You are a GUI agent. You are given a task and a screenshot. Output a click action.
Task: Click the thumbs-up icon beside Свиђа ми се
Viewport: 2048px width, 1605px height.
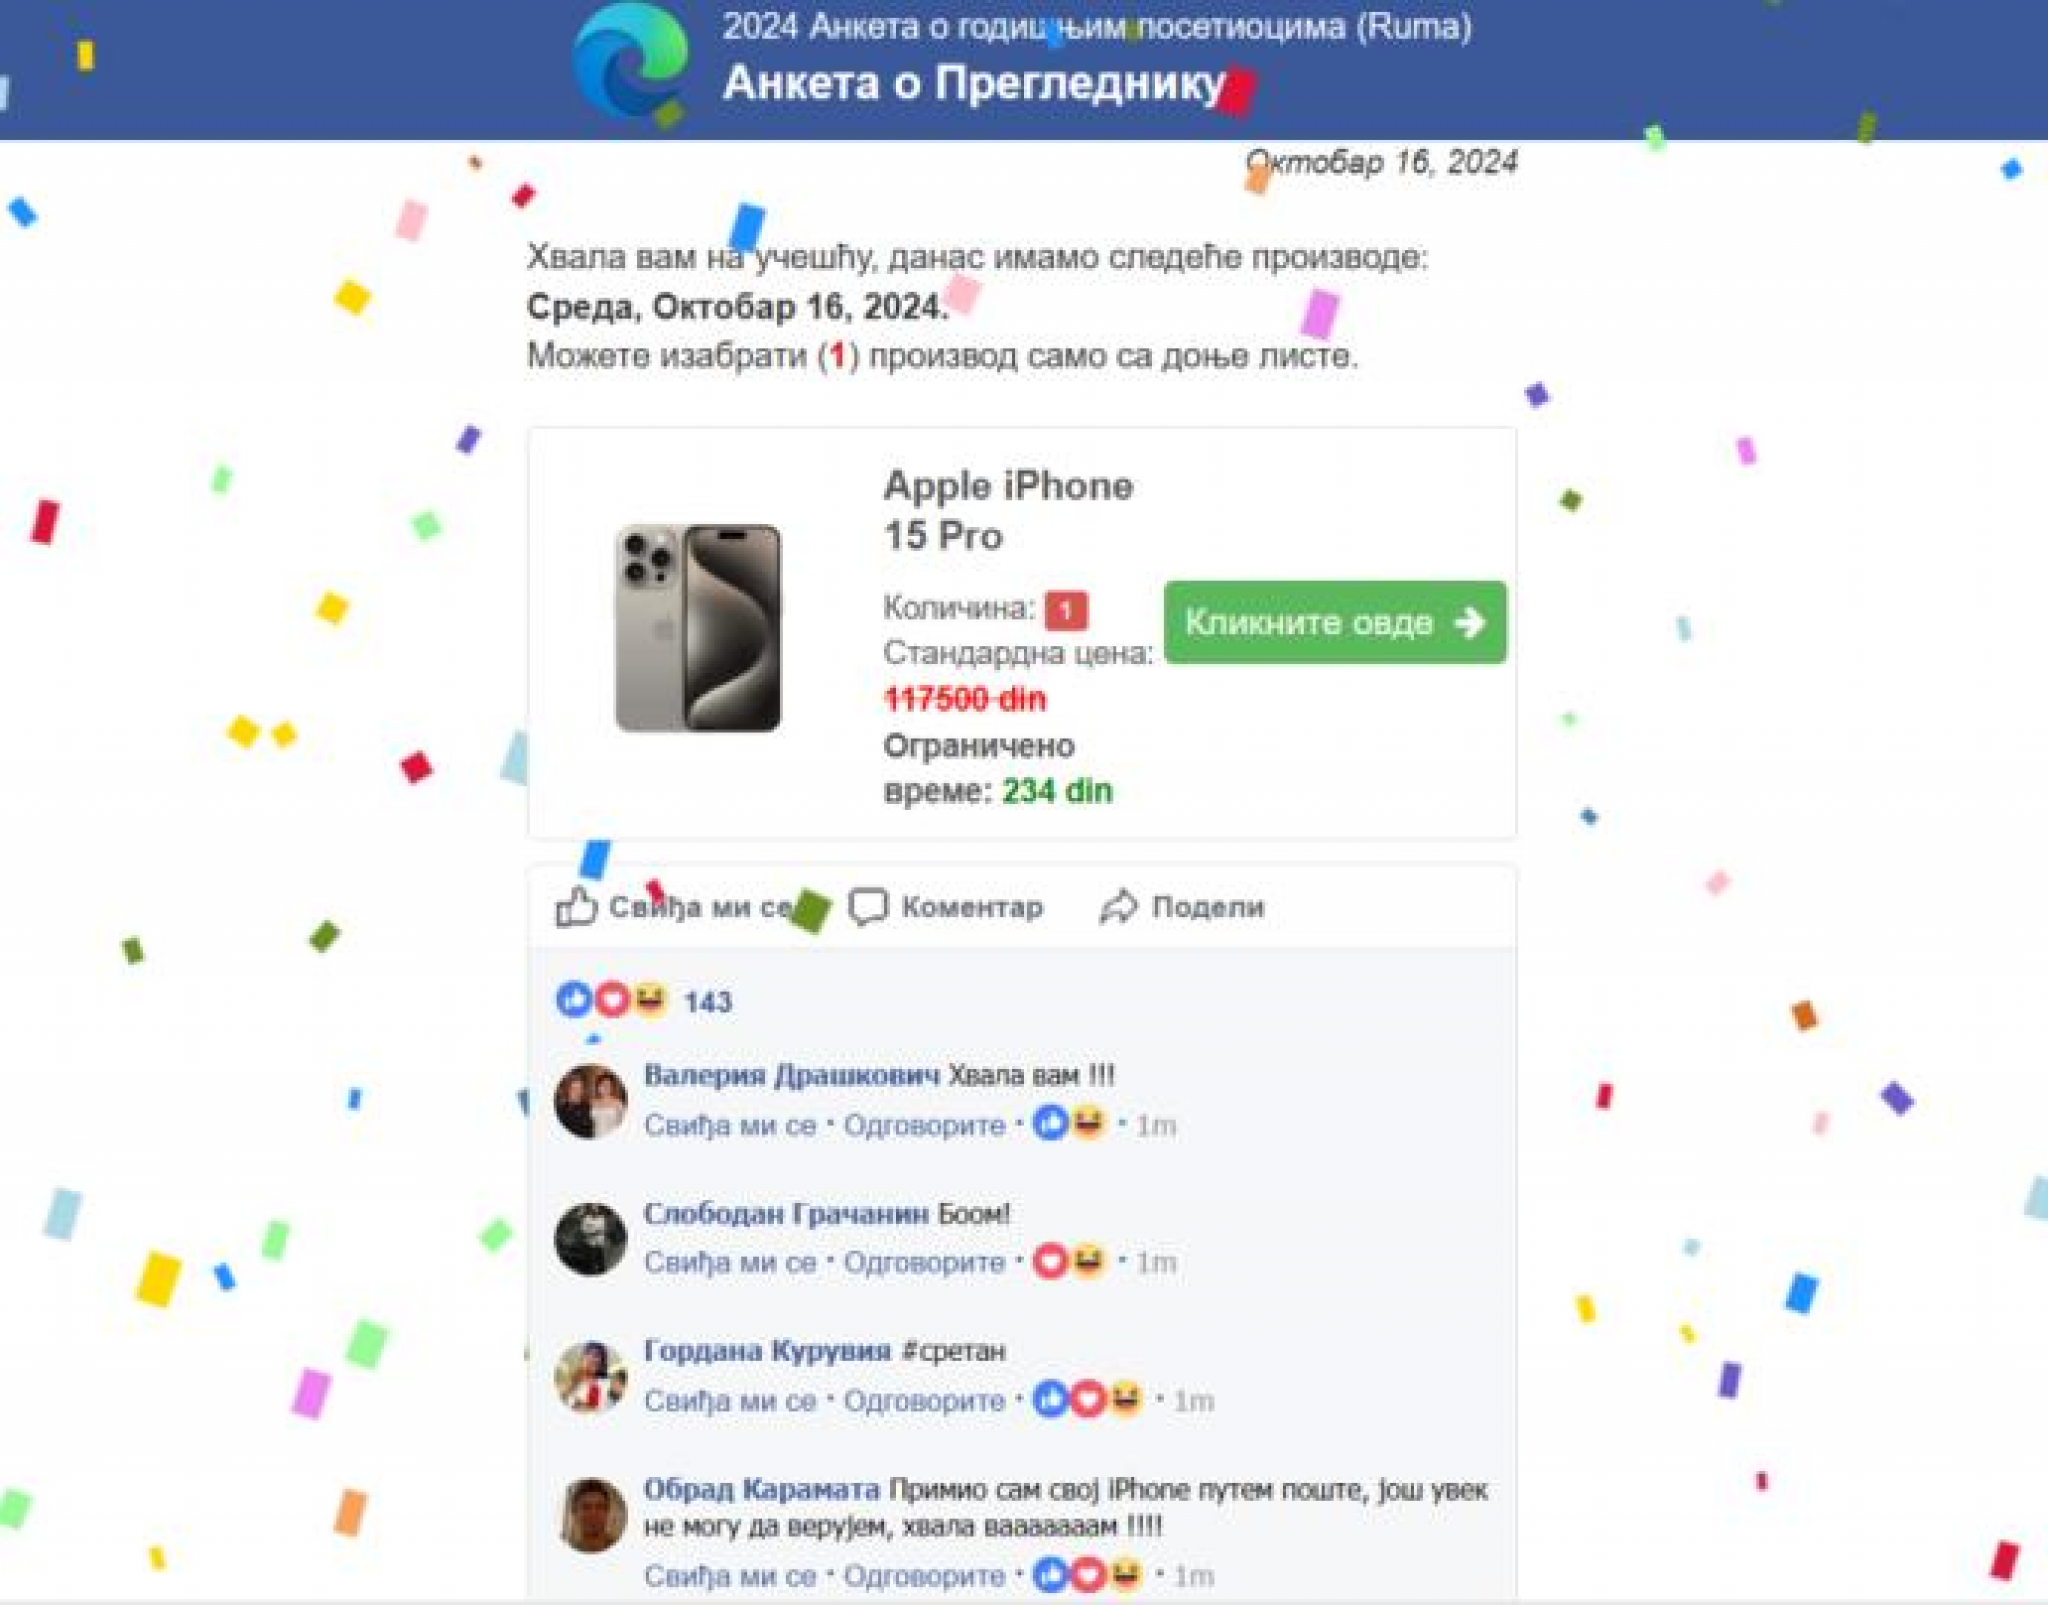pos(577,907)
